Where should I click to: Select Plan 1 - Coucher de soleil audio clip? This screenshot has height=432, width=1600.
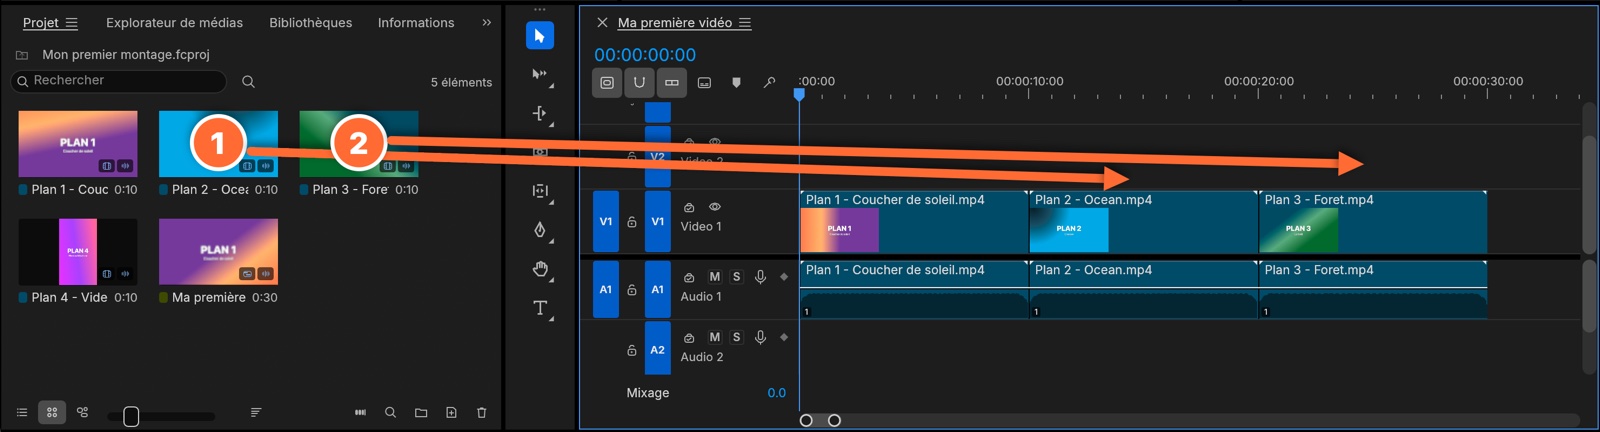914,290
